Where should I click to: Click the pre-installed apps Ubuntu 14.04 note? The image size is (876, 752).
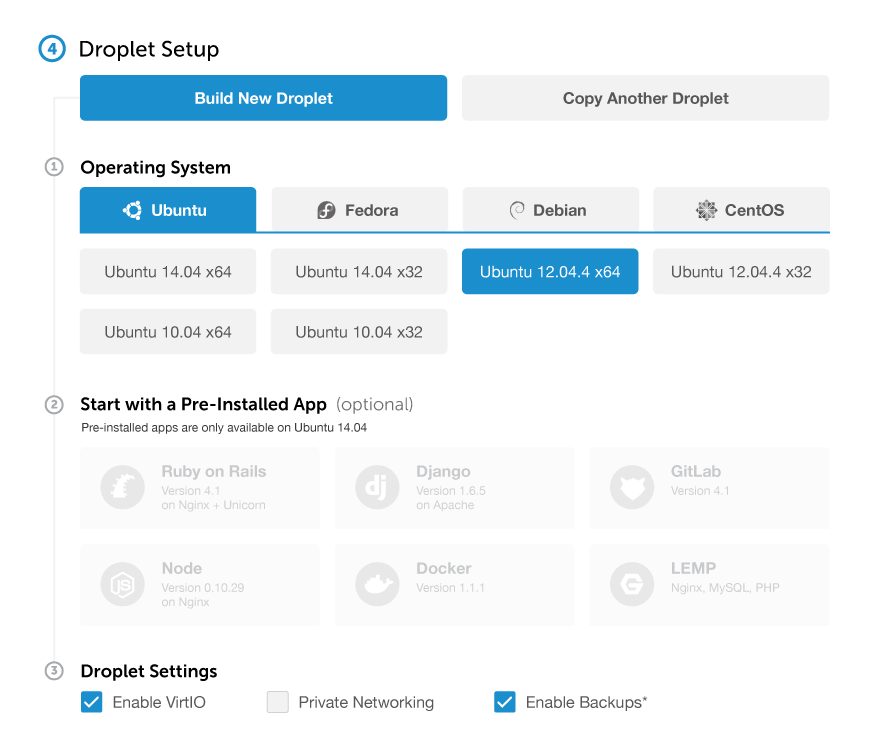pos(224,427)
